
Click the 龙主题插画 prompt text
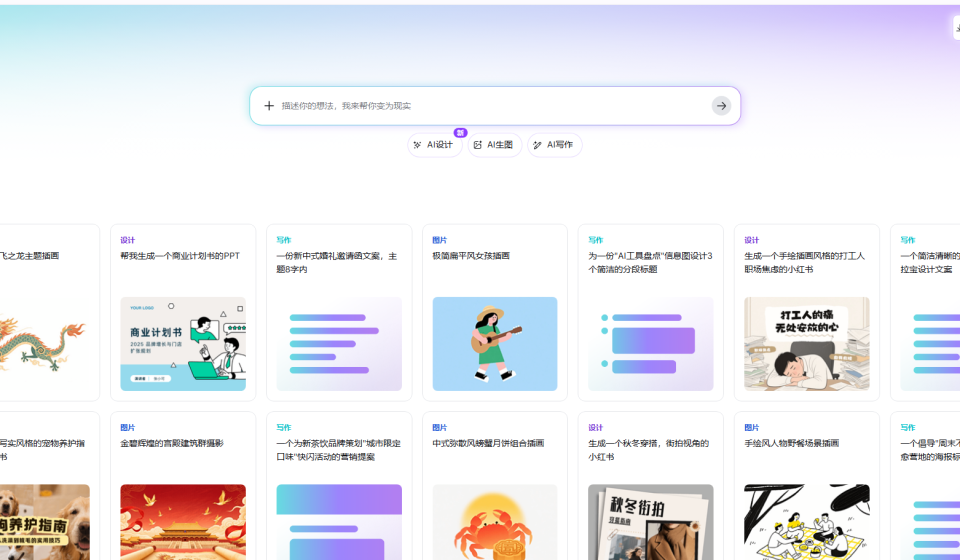[29, 256]
